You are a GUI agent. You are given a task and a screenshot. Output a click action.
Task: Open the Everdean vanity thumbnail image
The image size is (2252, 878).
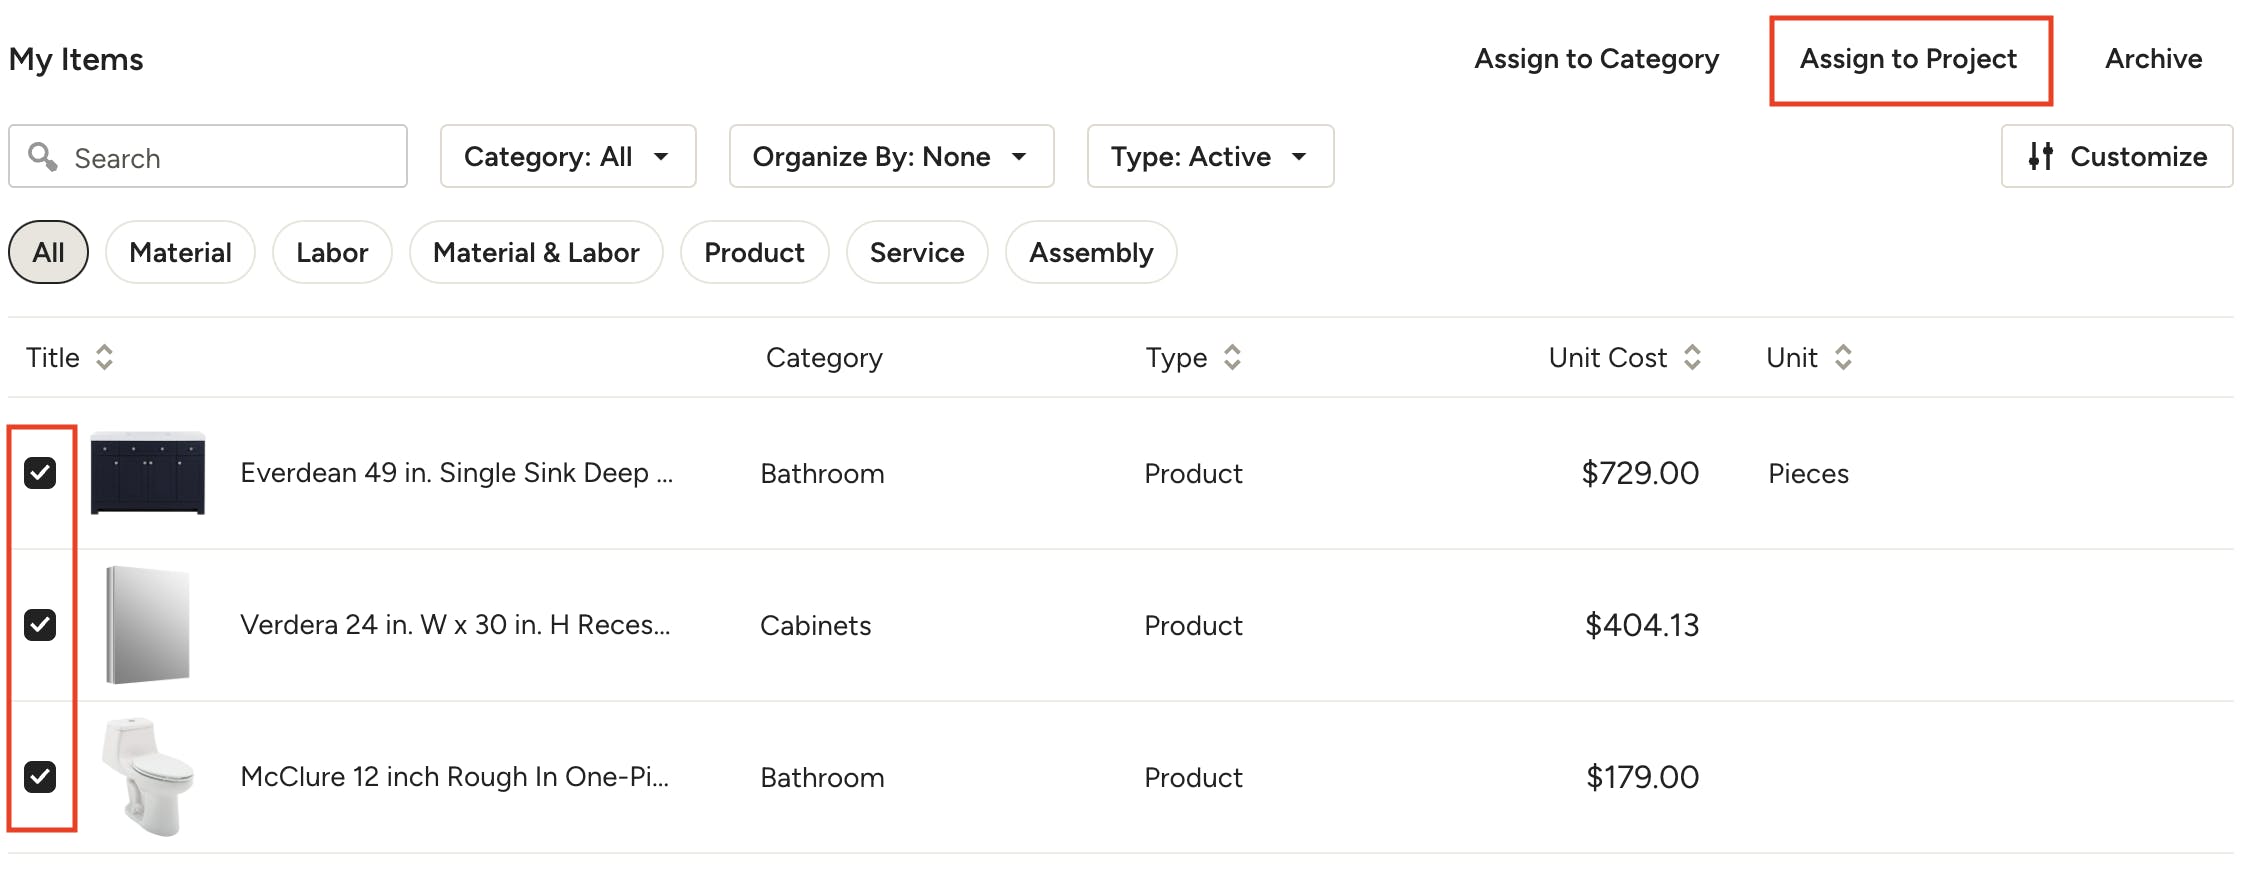(148, 473)
